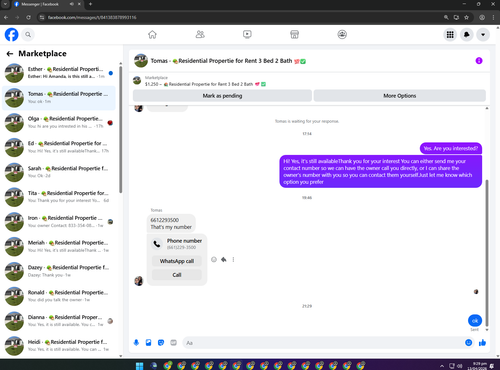This screenshot has height=370, width=500.
Task: Open the Facebook logo home link
Action: [11, 34]
